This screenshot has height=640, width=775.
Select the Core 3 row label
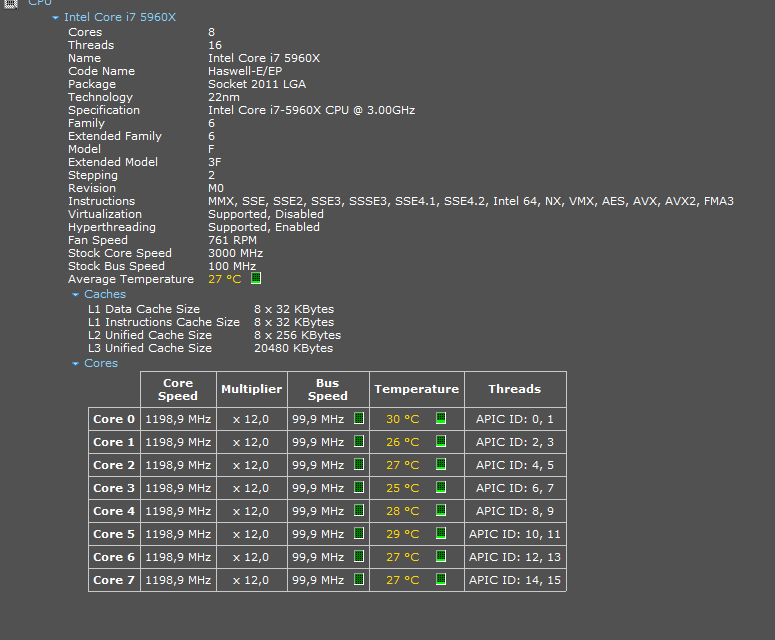coord(114,488)
